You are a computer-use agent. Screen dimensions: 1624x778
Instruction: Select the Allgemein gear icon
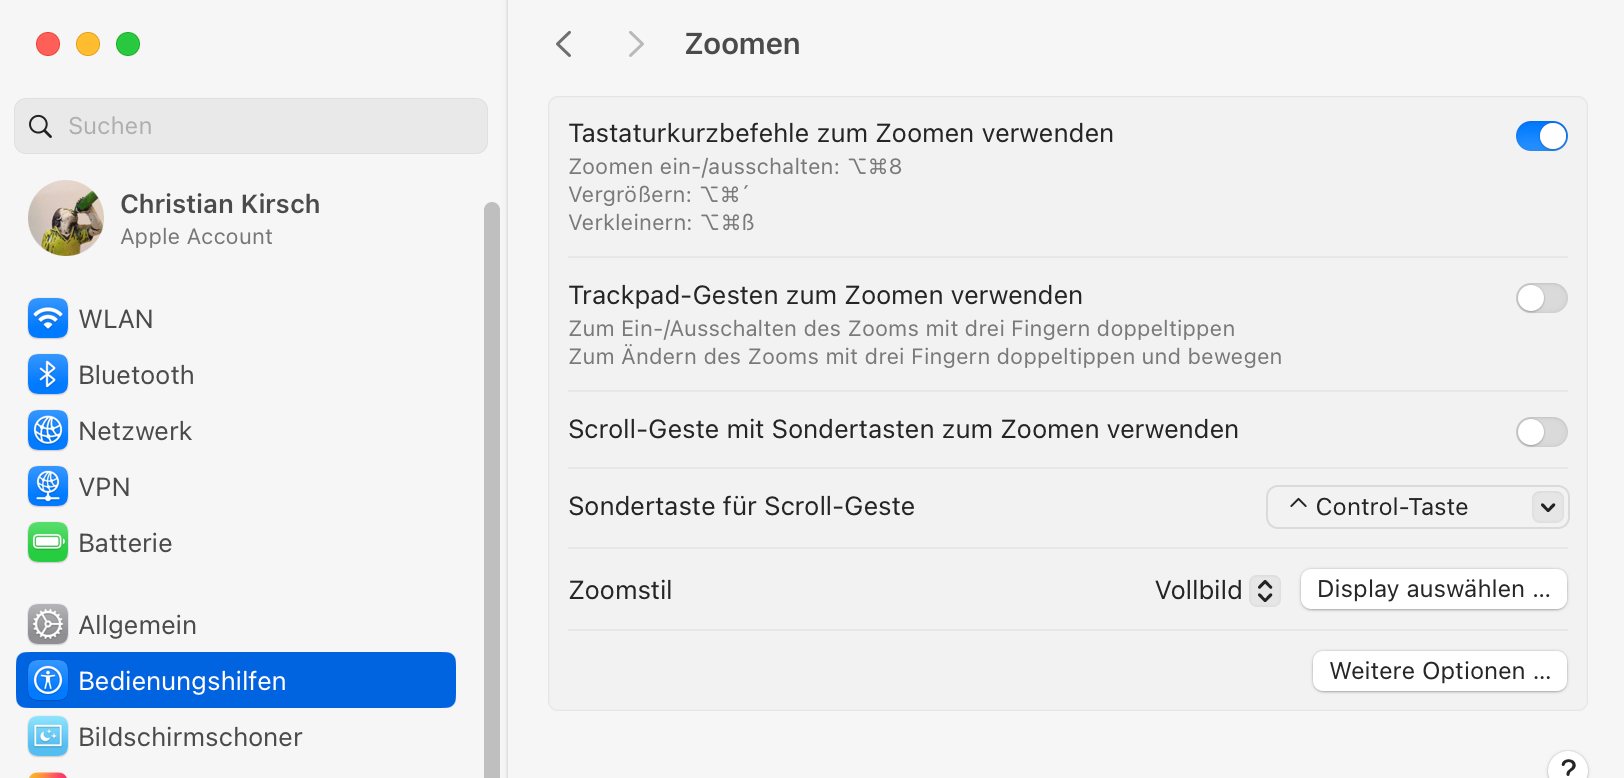tap(48, 625)
